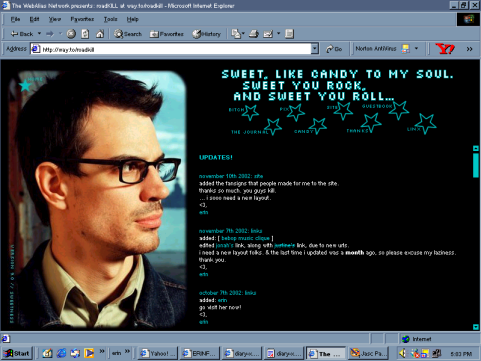The height and width of the screenshot is (361, 481).
Task: Click the Yahoo Y! toolbar logo
Action: tap(445, 49)
